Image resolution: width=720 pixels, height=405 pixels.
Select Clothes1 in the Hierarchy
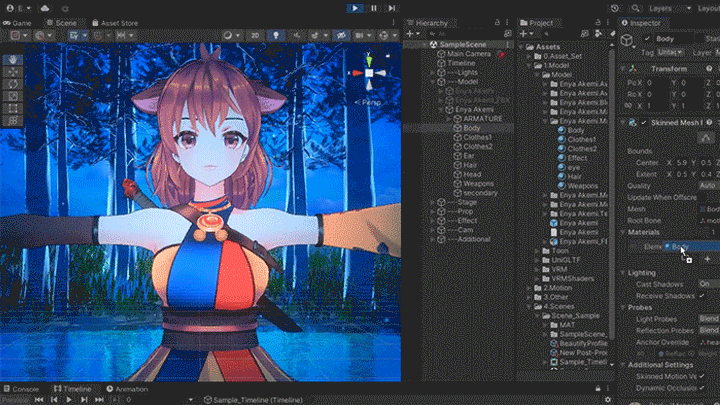pyautogui.click(x=477, y=137)
